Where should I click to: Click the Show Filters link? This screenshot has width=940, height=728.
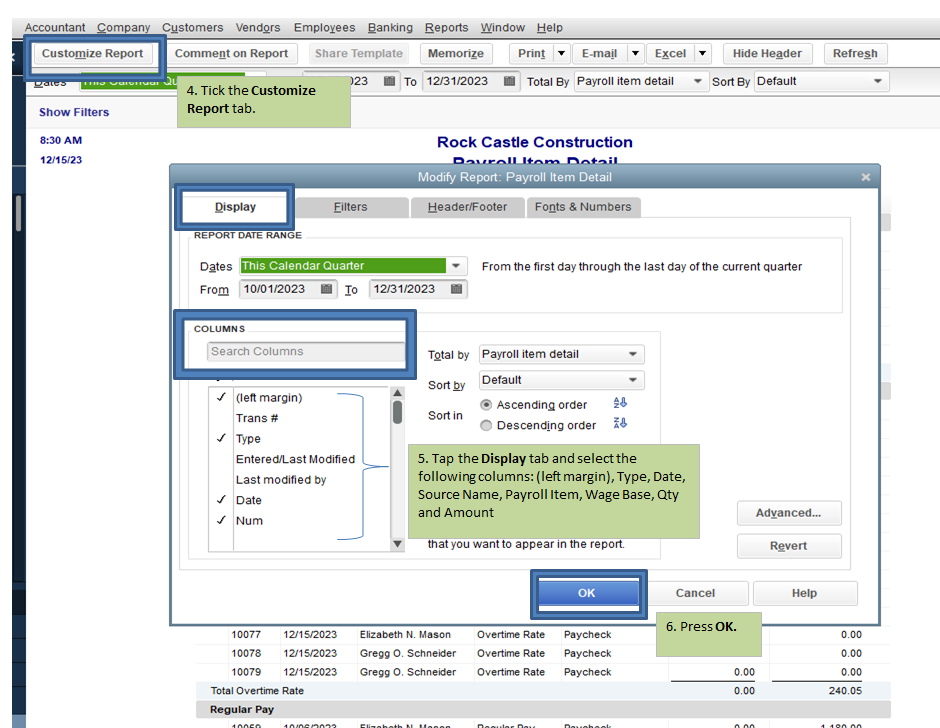[x=74, y=112]
